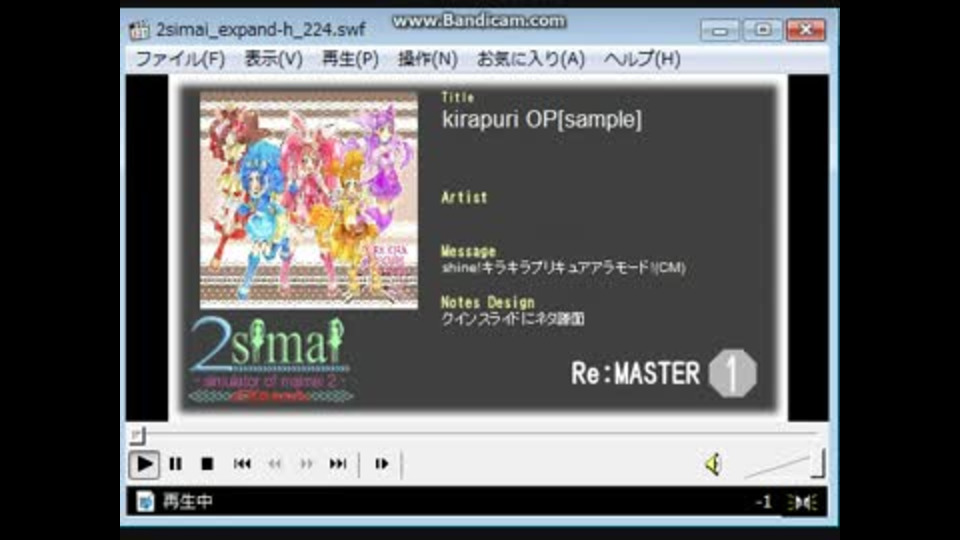Click the fast forward button
960x540 pixels.
coord(306,464)
